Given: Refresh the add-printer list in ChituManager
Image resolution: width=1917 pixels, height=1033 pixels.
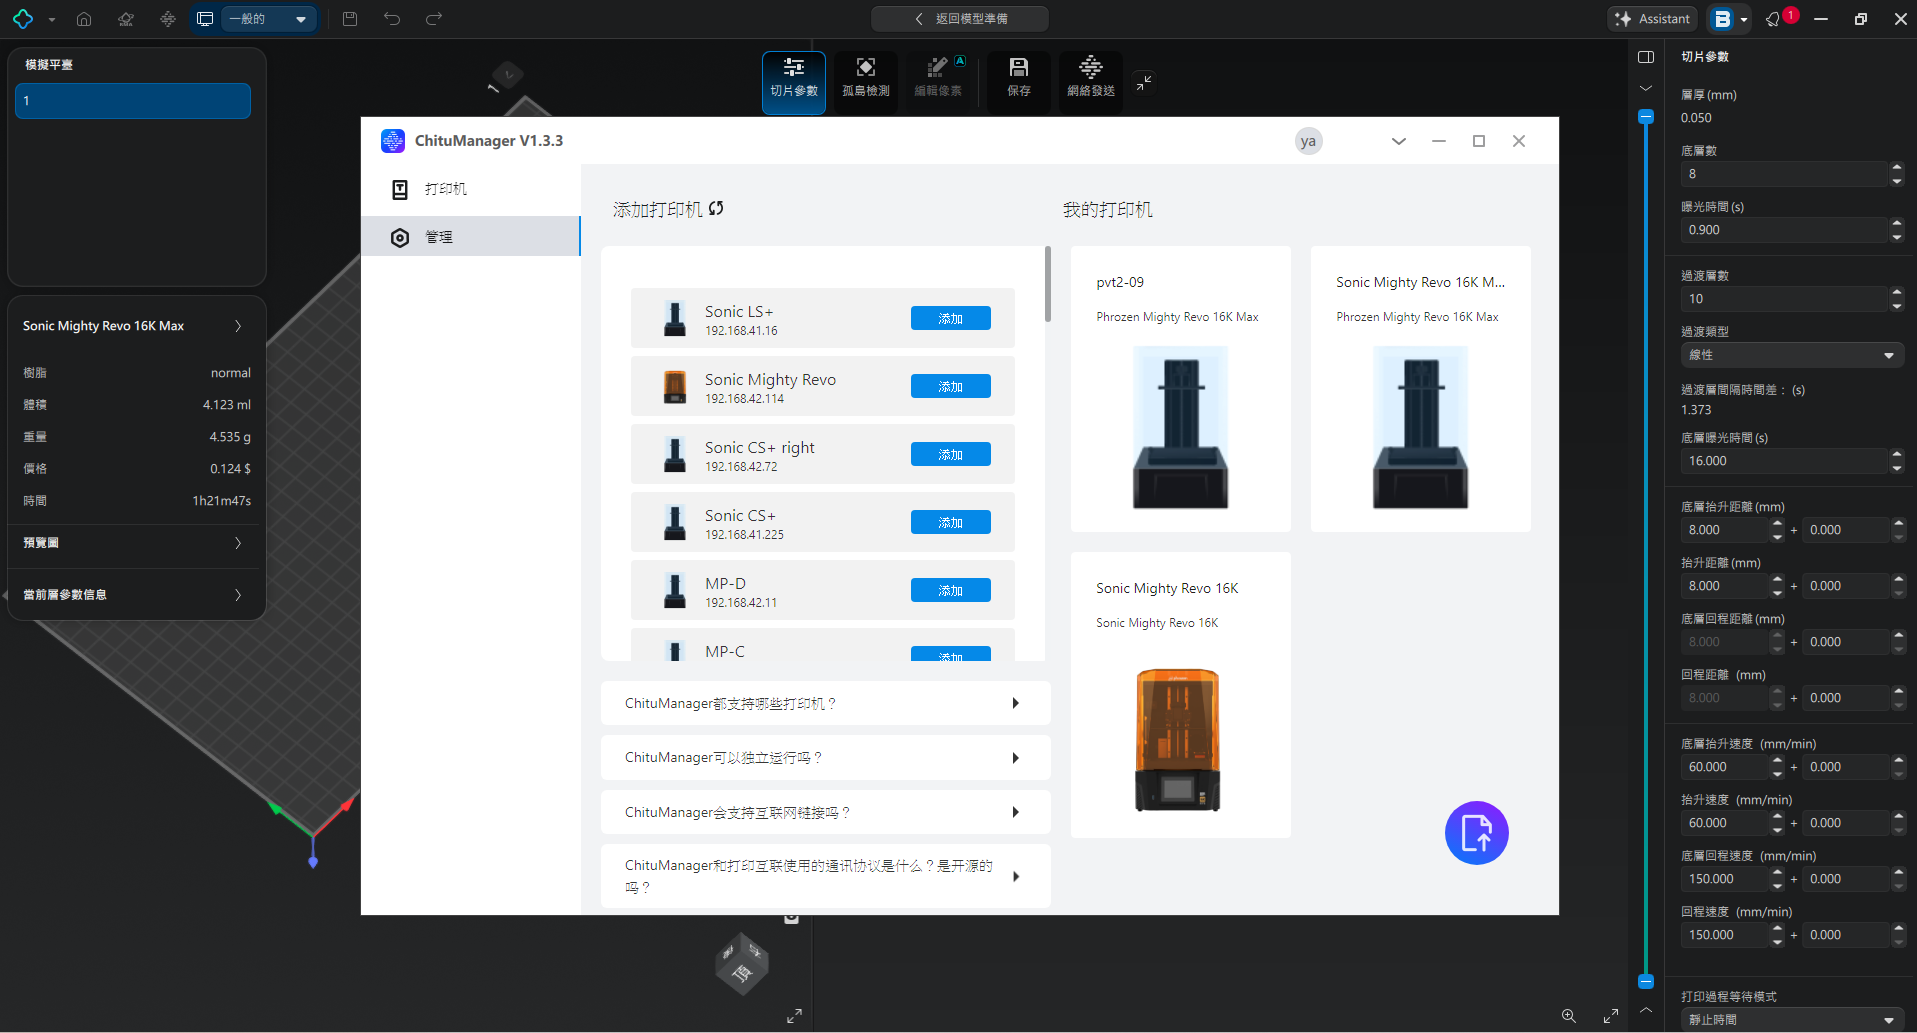Looking at the screenshot, I should point(716,209).
